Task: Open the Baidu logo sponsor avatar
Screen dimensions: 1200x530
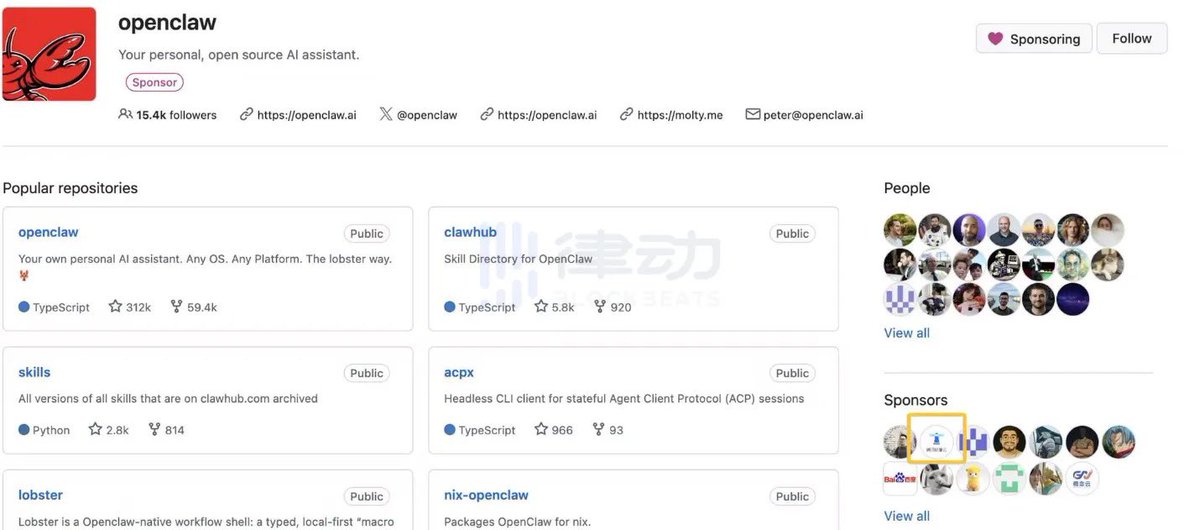Action: click(900, 479)
